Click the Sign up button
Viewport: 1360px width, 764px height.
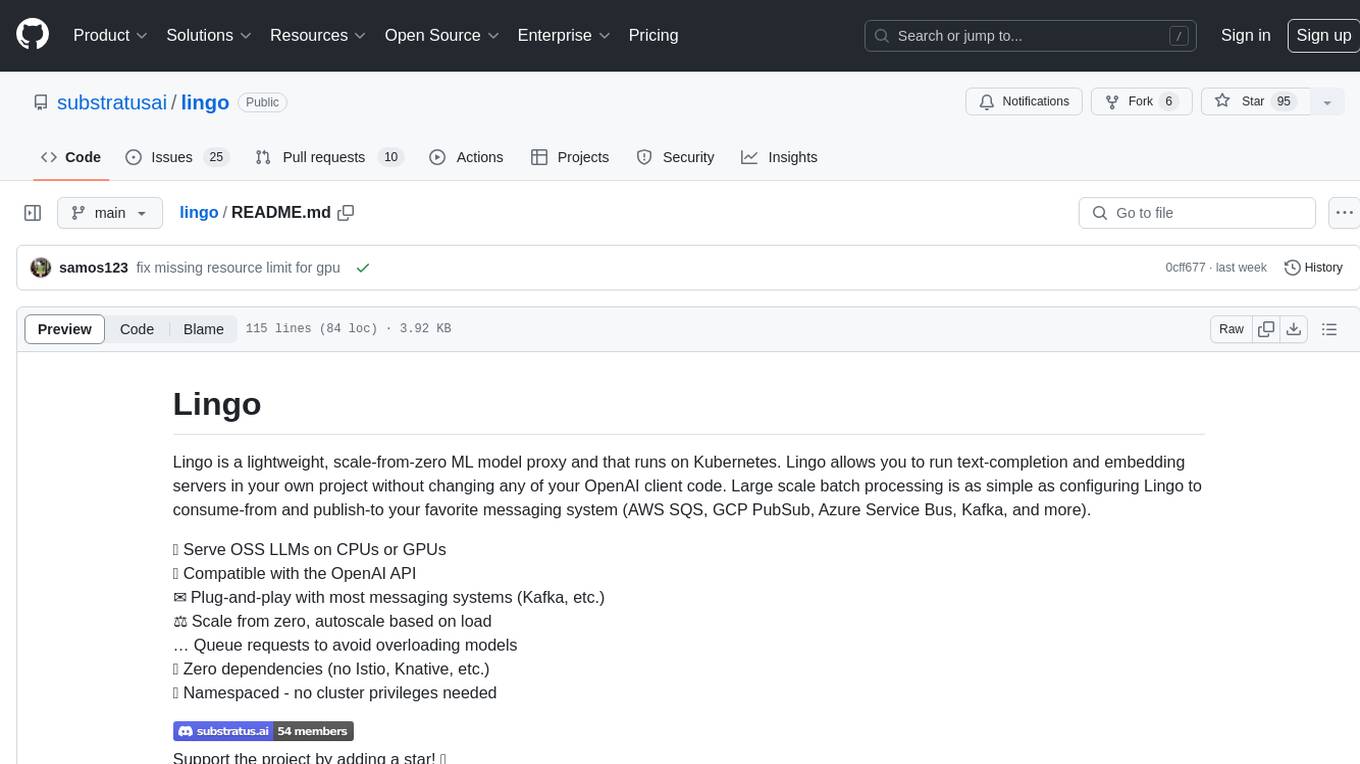(x=1323, y=35)
